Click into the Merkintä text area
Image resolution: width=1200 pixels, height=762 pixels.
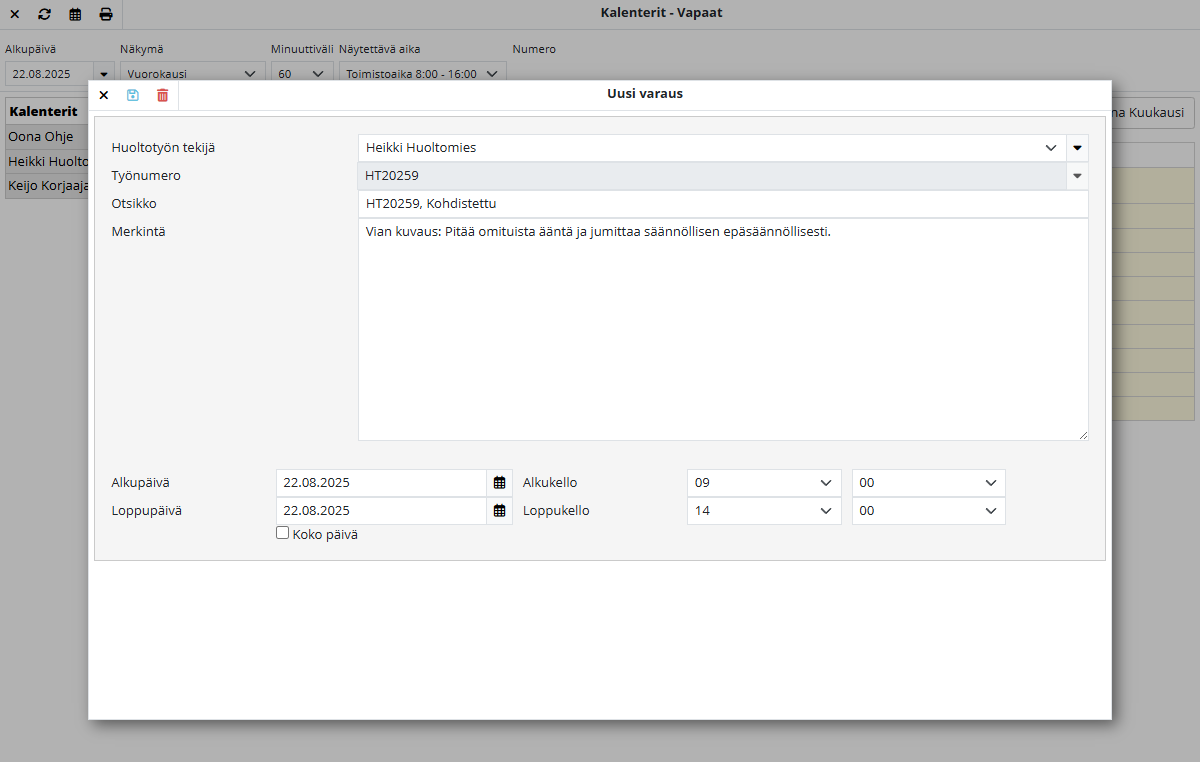tap(722, 330)
